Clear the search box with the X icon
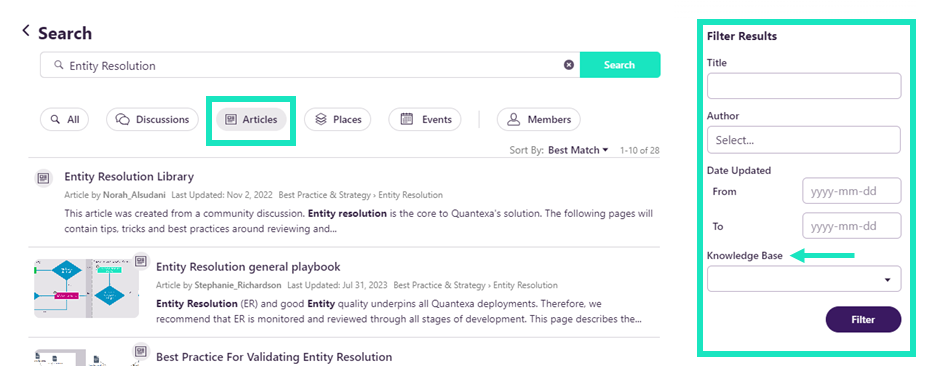Viewport: 940px width, 366px height. 569,65
